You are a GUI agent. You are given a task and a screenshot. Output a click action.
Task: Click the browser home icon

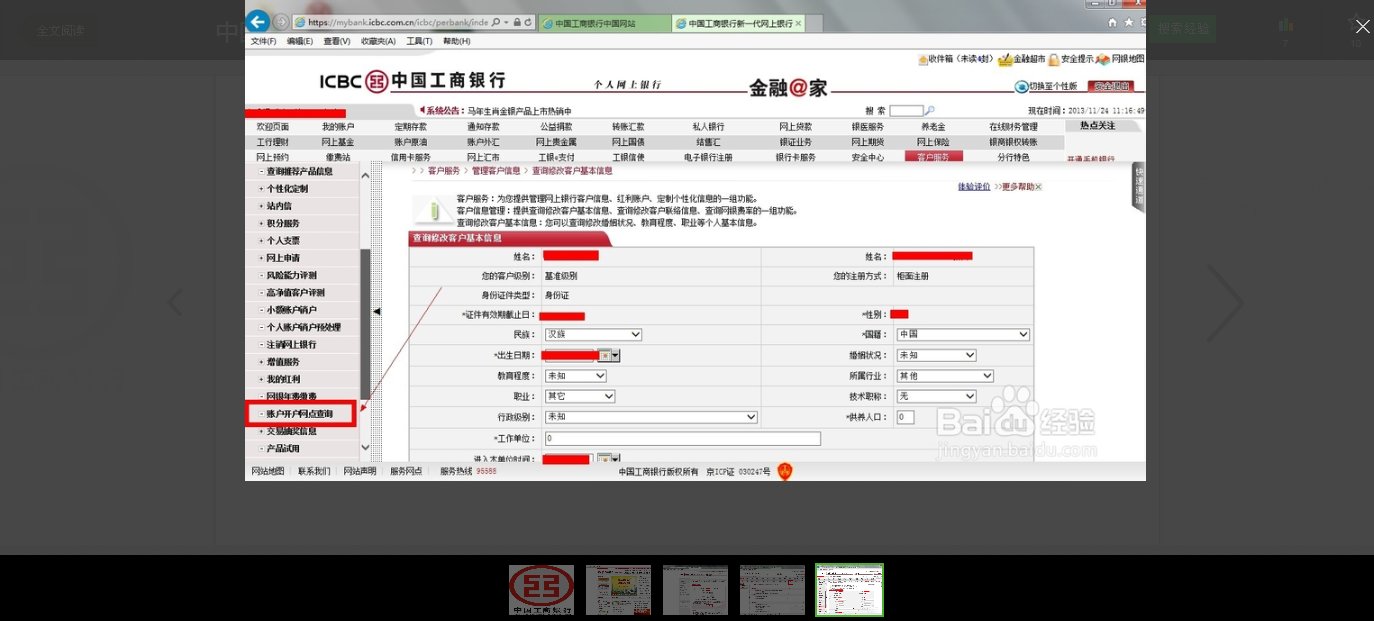click(1113, 22)
